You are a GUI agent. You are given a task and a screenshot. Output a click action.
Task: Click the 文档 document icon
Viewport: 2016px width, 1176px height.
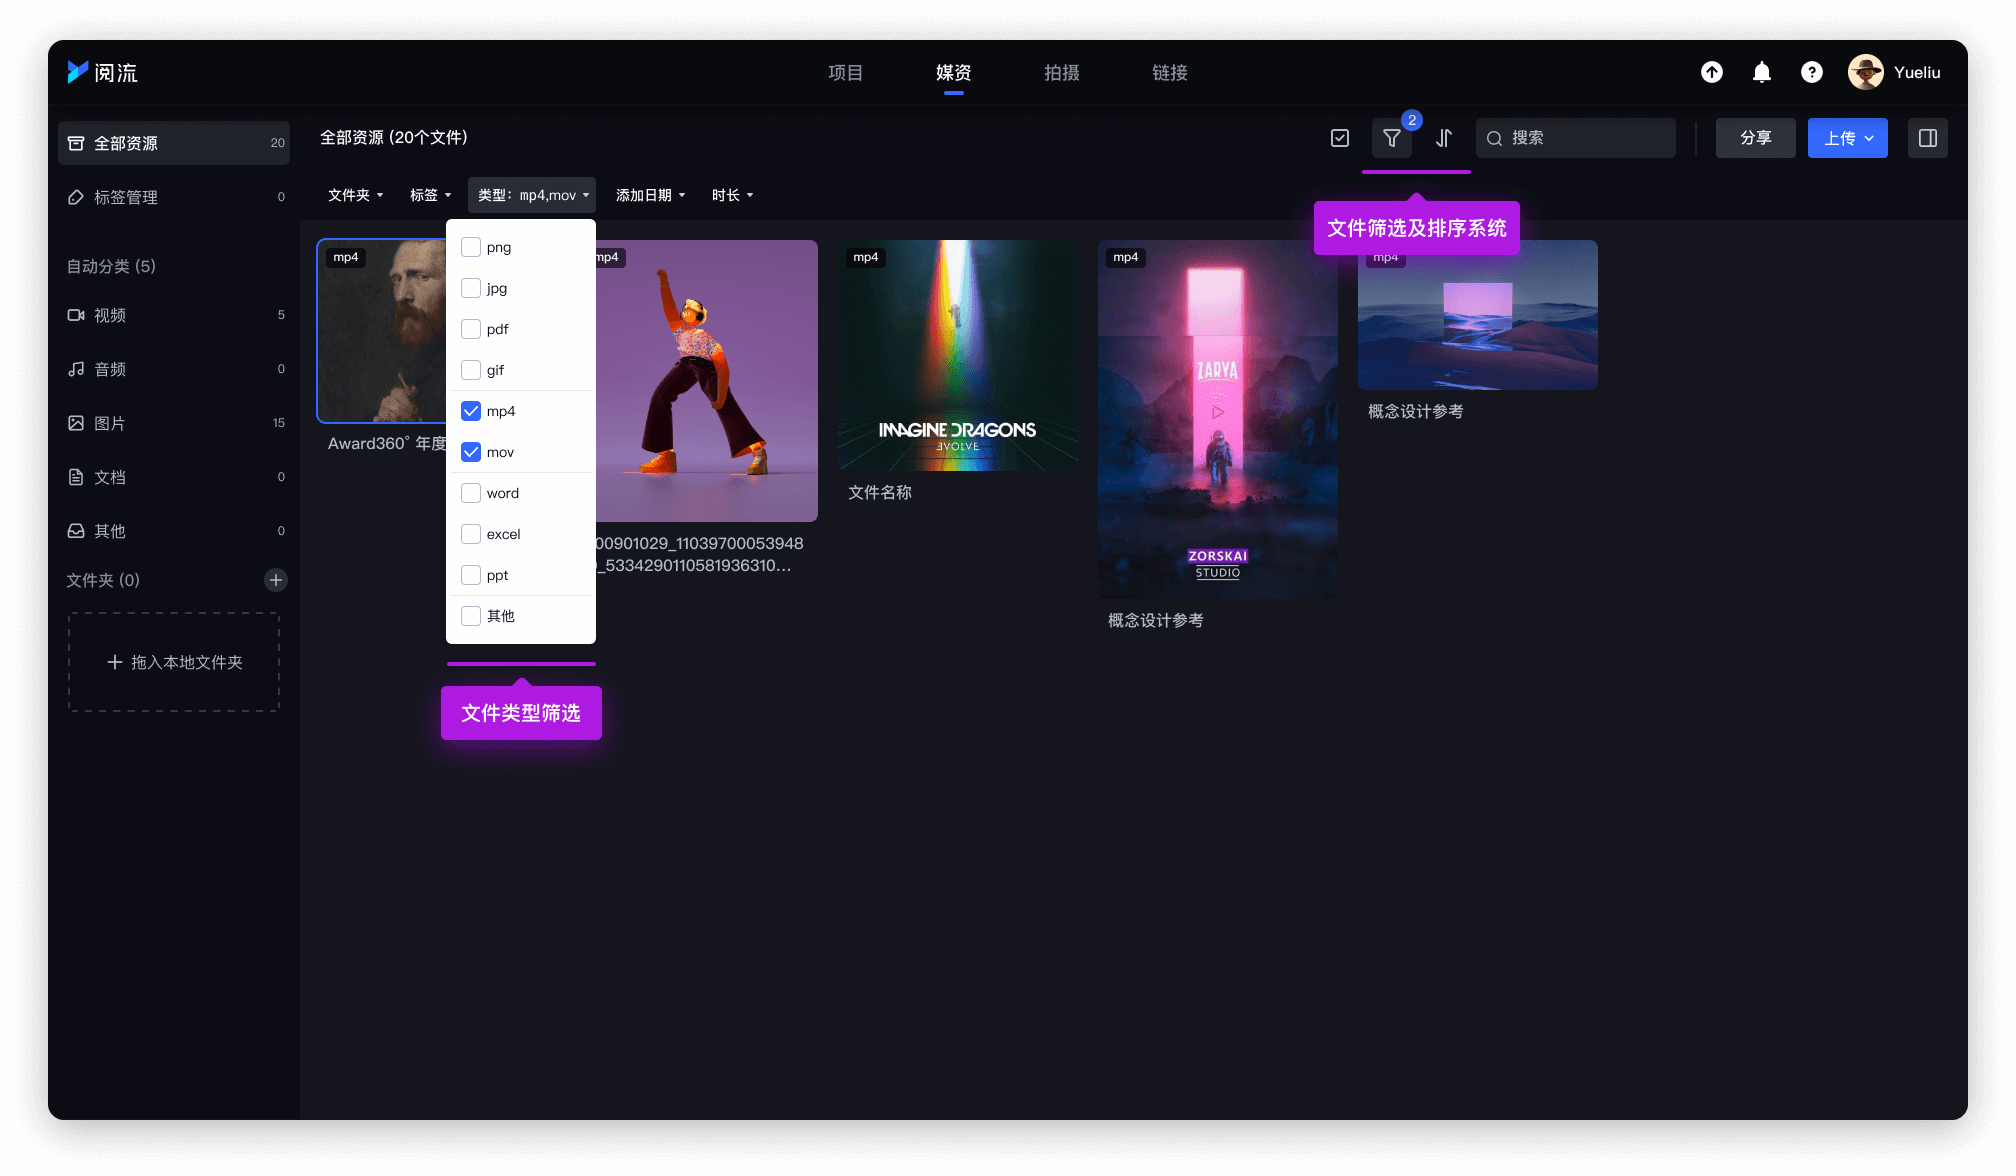pos(76,477)
